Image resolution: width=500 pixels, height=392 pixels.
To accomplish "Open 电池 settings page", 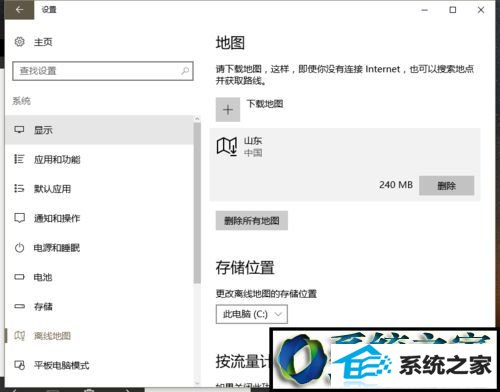I will [x=99, y=277].
